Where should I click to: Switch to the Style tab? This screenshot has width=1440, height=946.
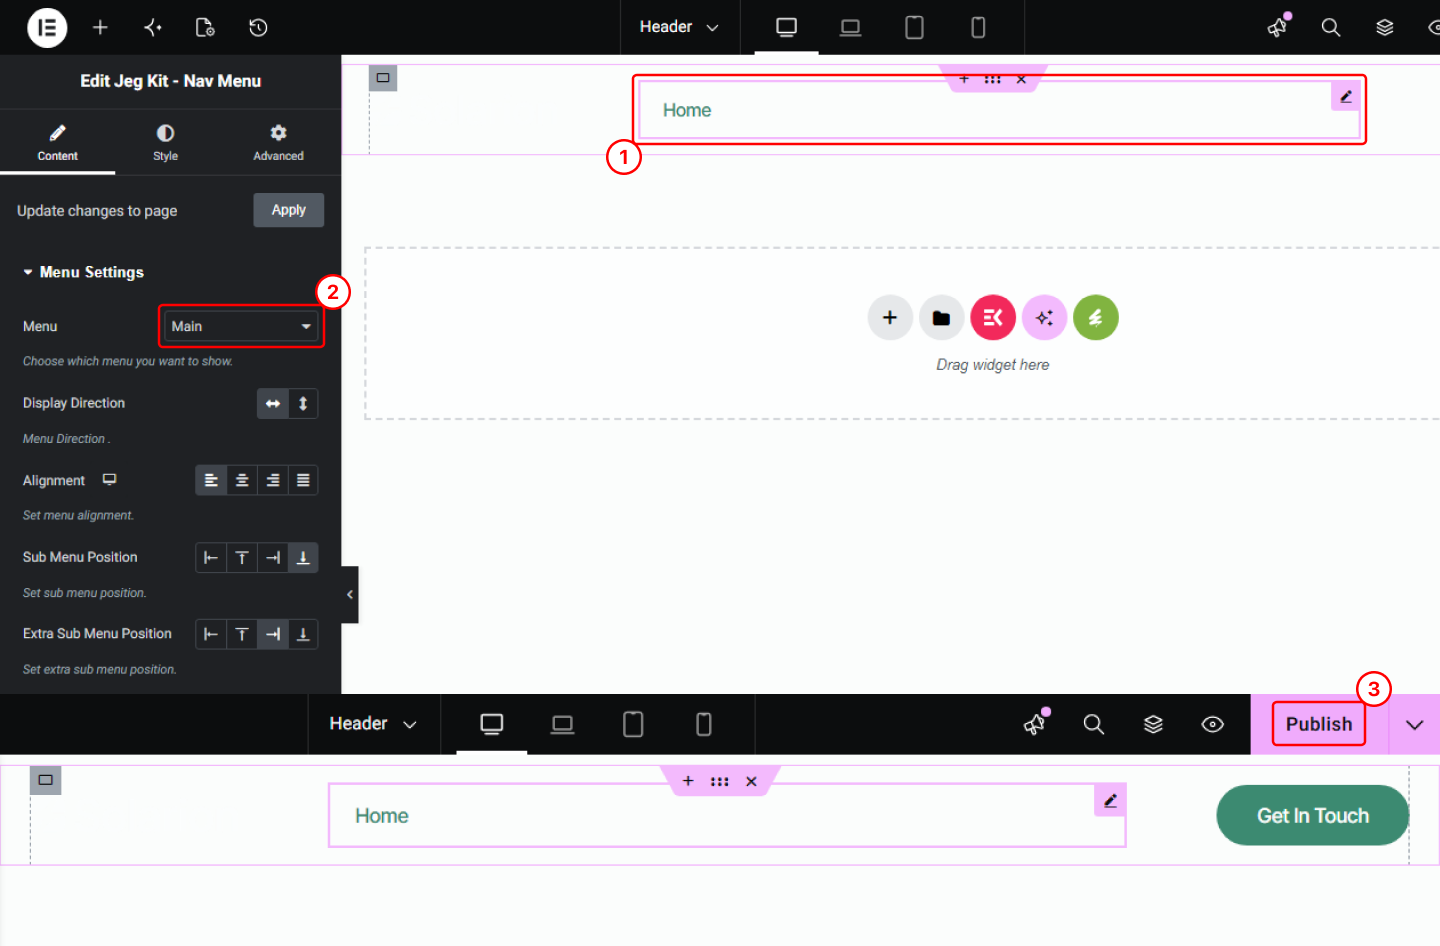[x=165, y=143]
